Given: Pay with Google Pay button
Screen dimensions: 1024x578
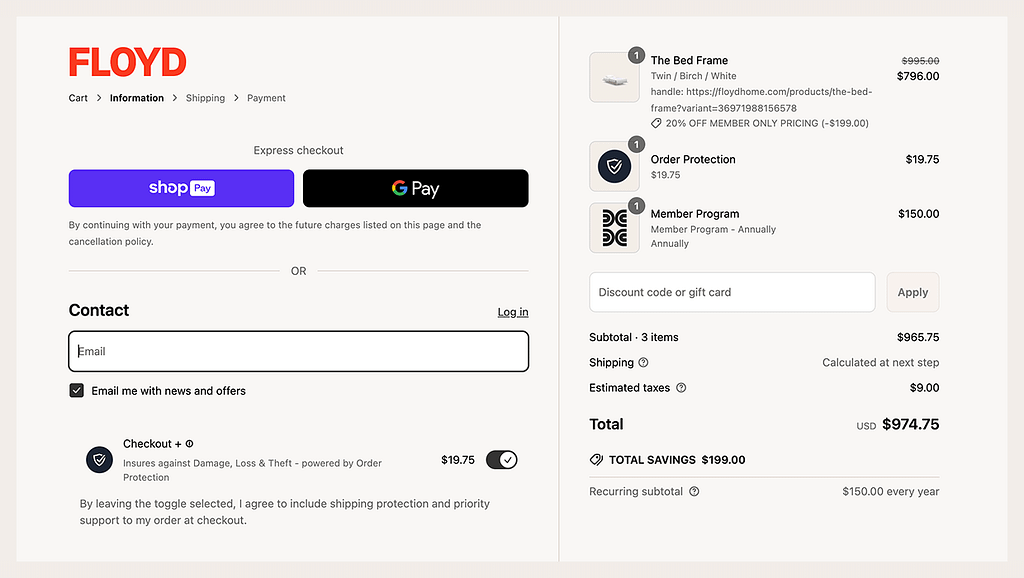Looking at the screenshot, I should pos(415,188).
